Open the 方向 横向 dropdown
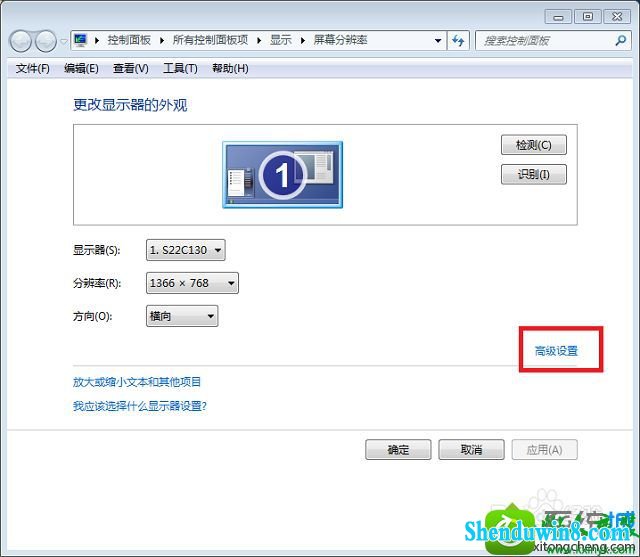Viewport: 640px width, 557px height. tap(182, 316)
